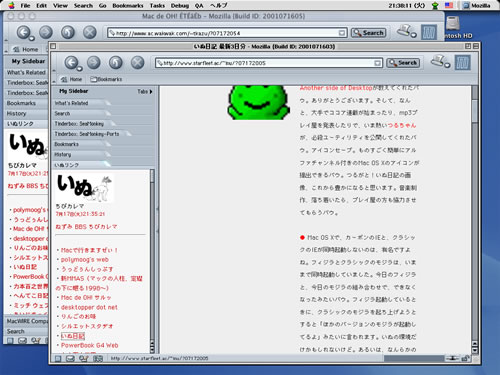Open the Tasks menu
Image resolution: width=500 pixels, height=375 pixels.
157,5
